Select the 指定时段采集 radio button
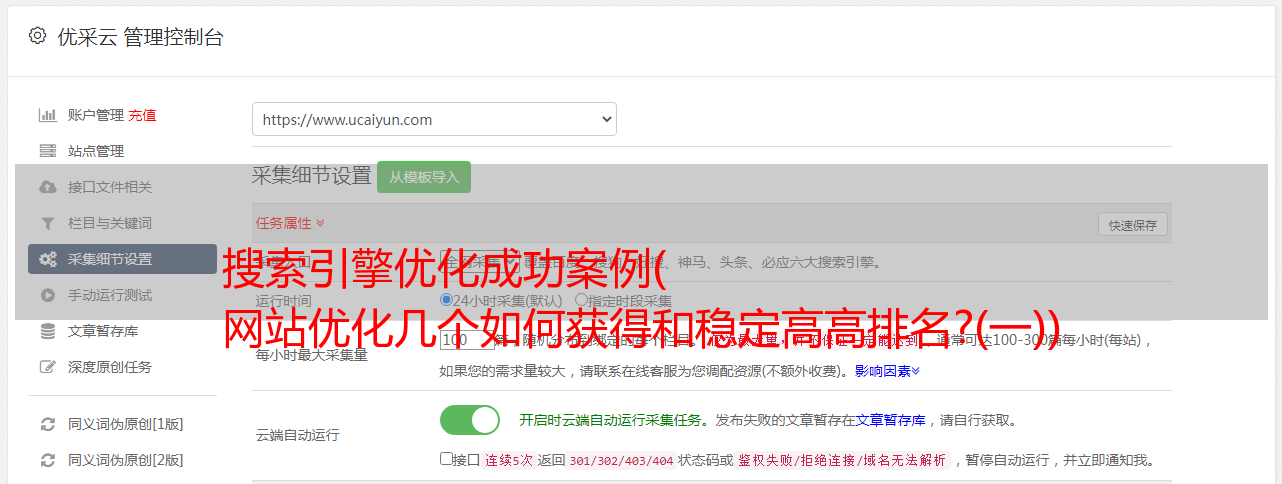This screenshot has height=484, width=1282. [581, 299]
